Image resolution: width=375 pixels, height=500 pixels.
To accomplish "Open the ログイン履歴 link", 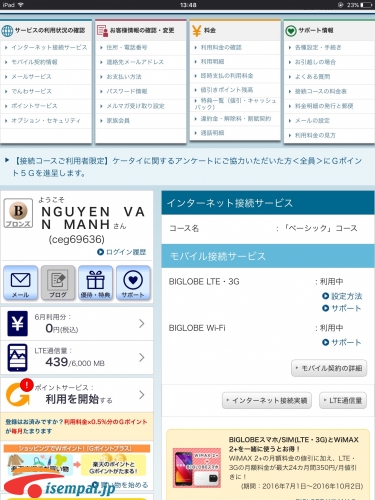I will click(122, 252).
